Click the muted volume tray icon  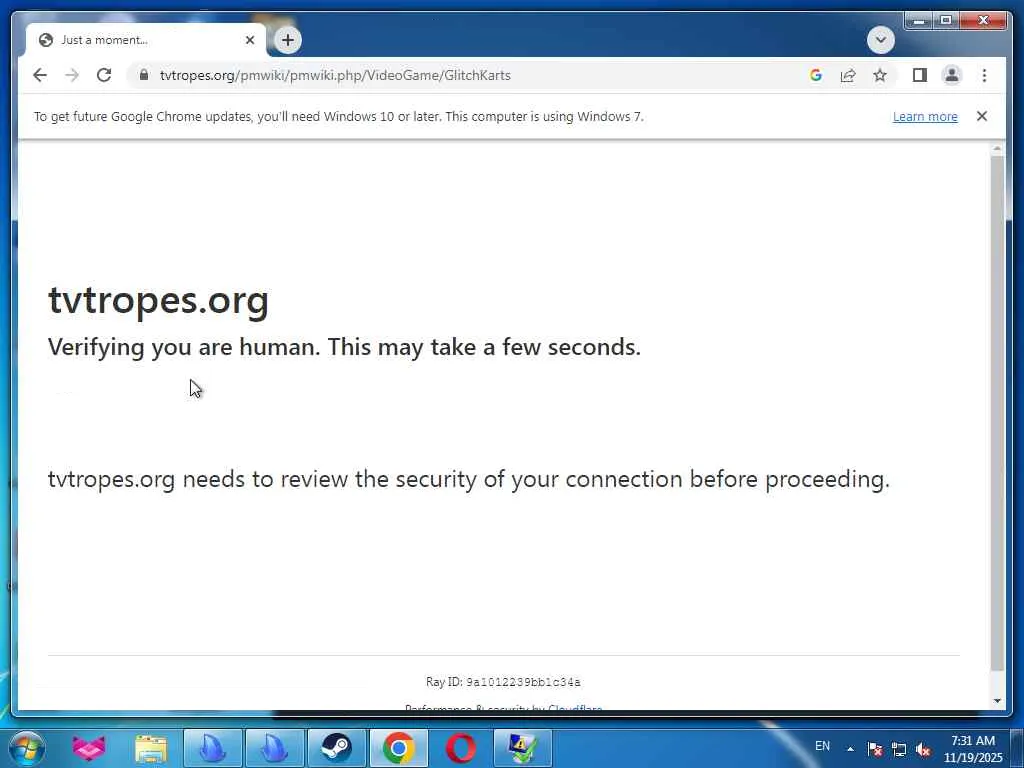click(x=923, y=749)
